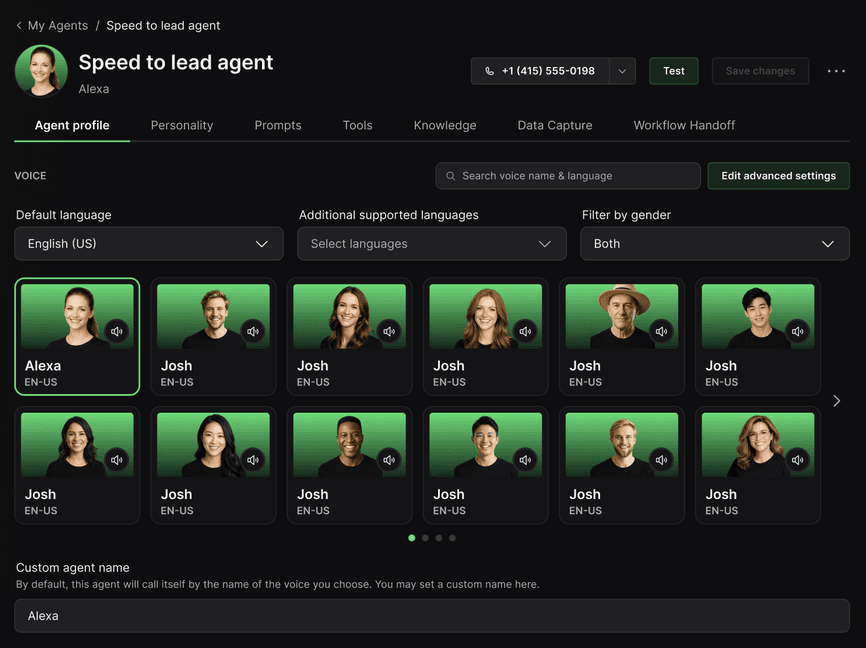Focus the Search voice name & language field
This screenshot has height=648, width=866.
click(x=568, y=176)
